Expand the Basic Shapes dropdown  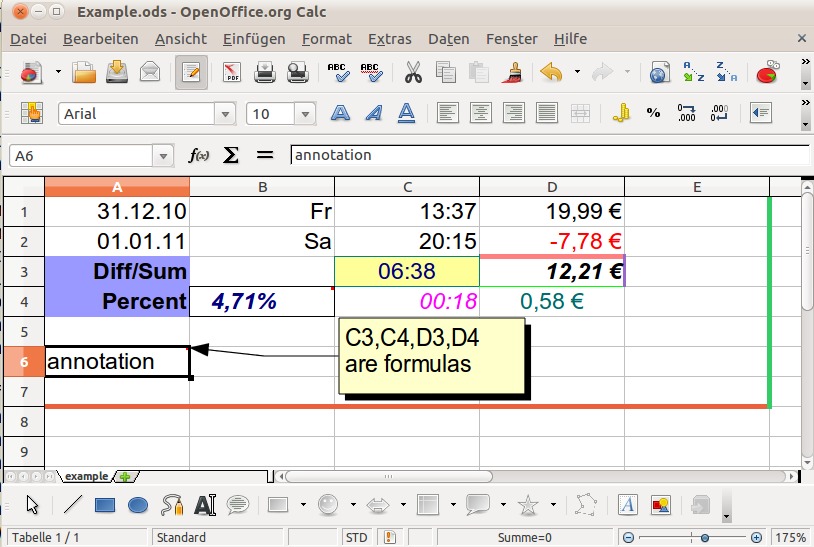point(303,504)
